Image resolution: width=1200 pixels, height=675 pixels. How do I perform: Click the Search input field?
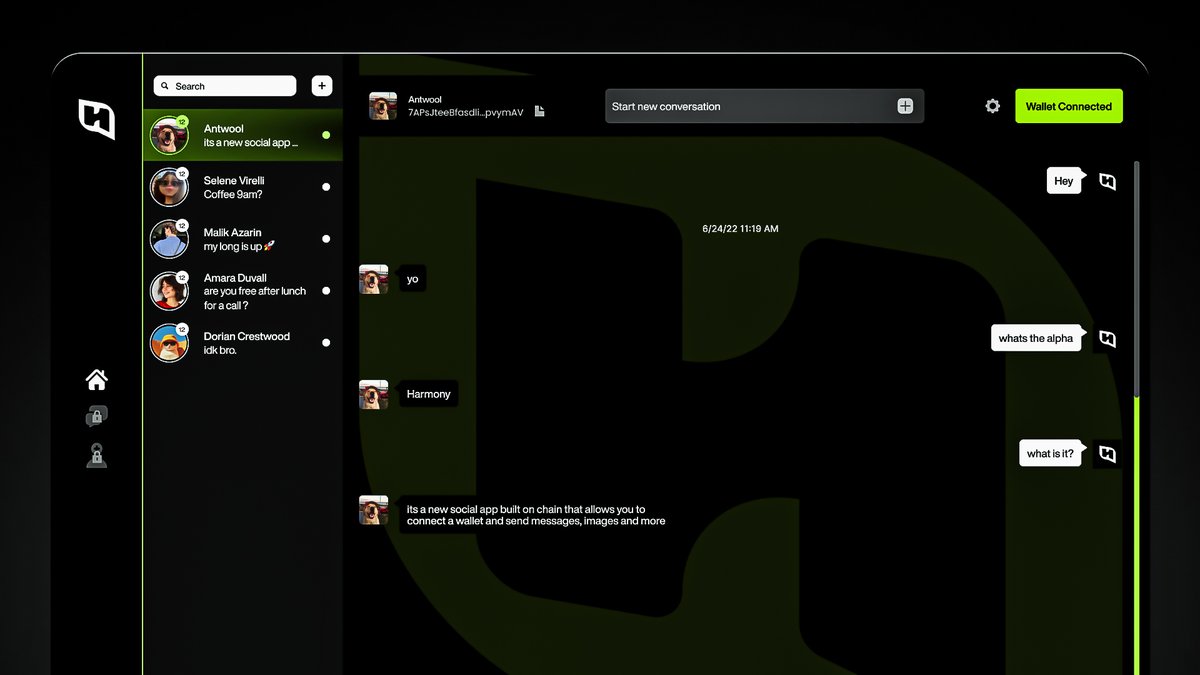pyautogui.click(x=225, y=86)
